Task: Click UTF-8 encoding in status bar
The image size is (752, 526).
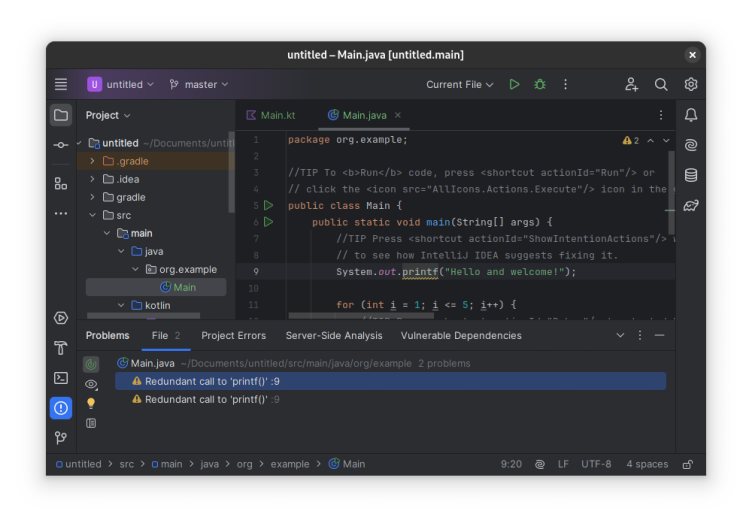Action: pyautogui.click(x=596, y=464)
